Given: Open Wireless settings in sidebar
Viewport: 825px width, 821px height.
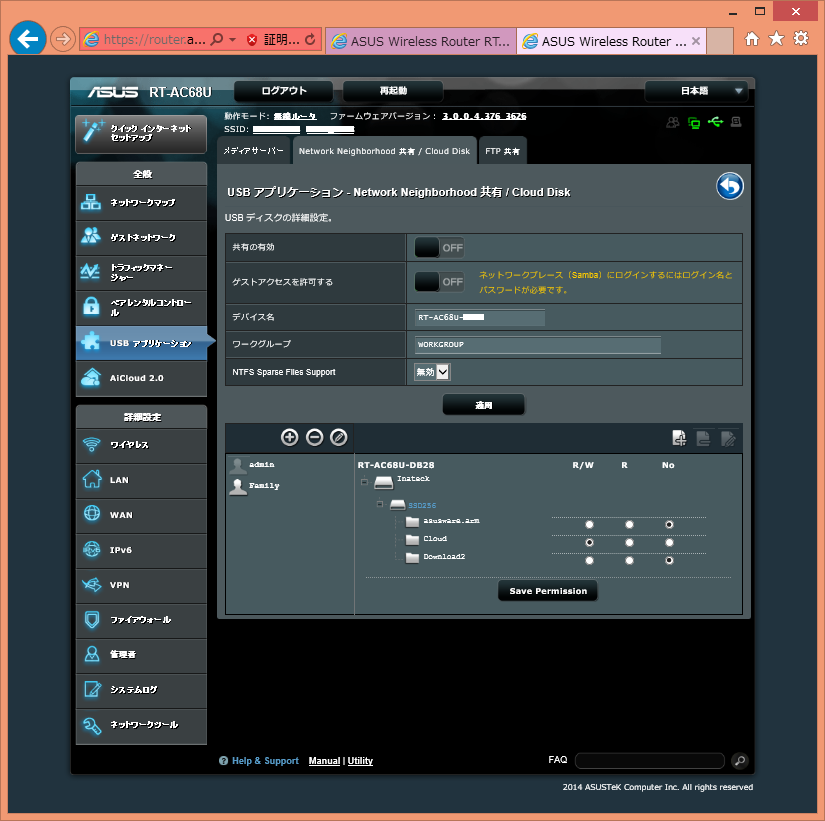Looking at the screenshot, I should [141, 445].
